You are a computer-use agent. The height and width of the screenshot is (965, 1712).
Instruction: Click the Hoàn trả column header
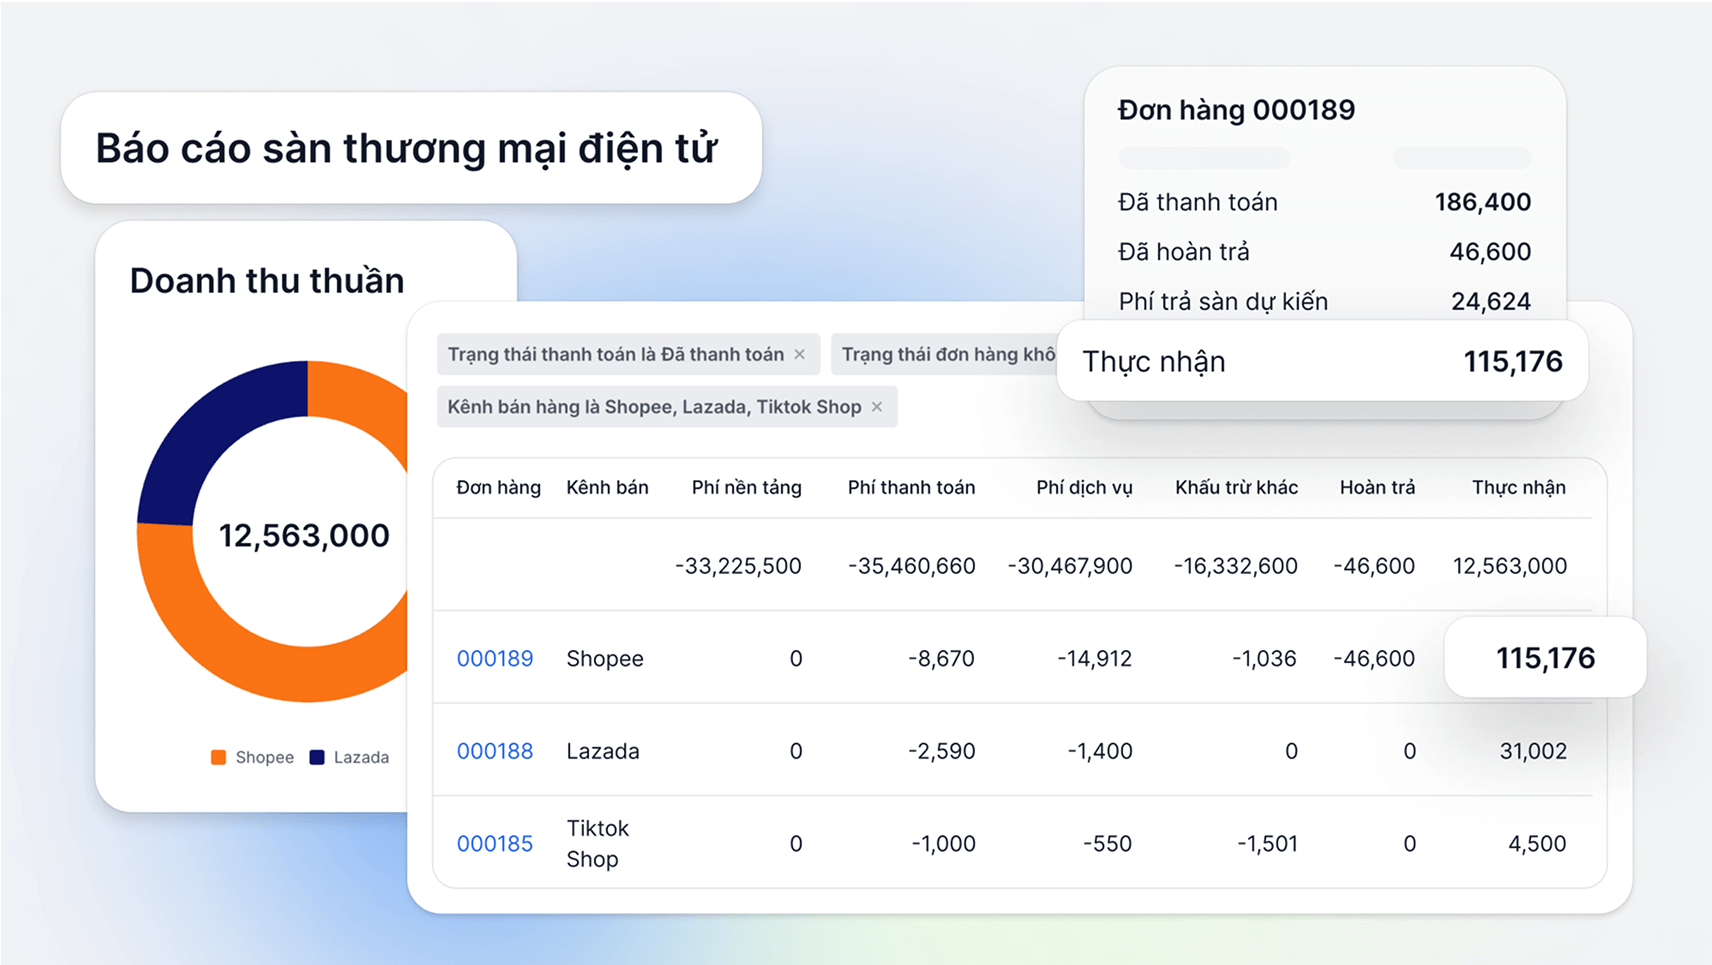coord(1377,487)
